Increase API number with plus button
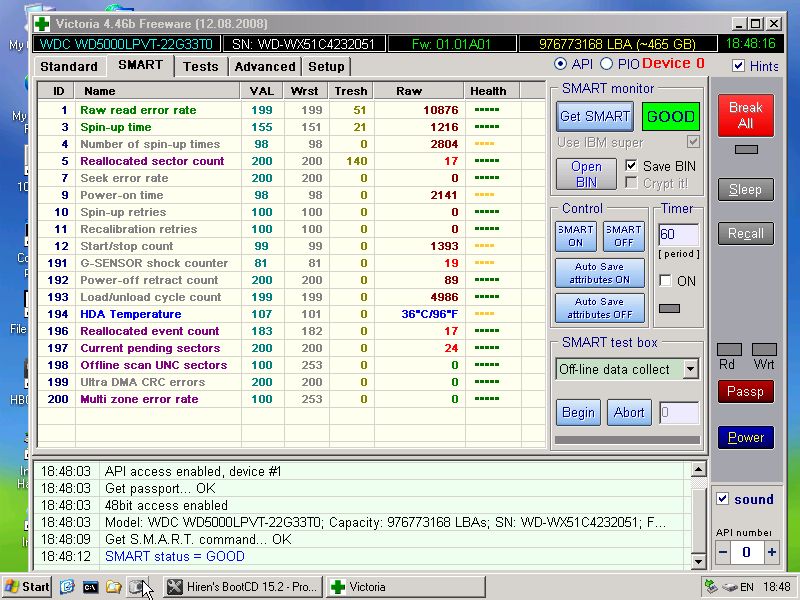 tap(771, 552)
